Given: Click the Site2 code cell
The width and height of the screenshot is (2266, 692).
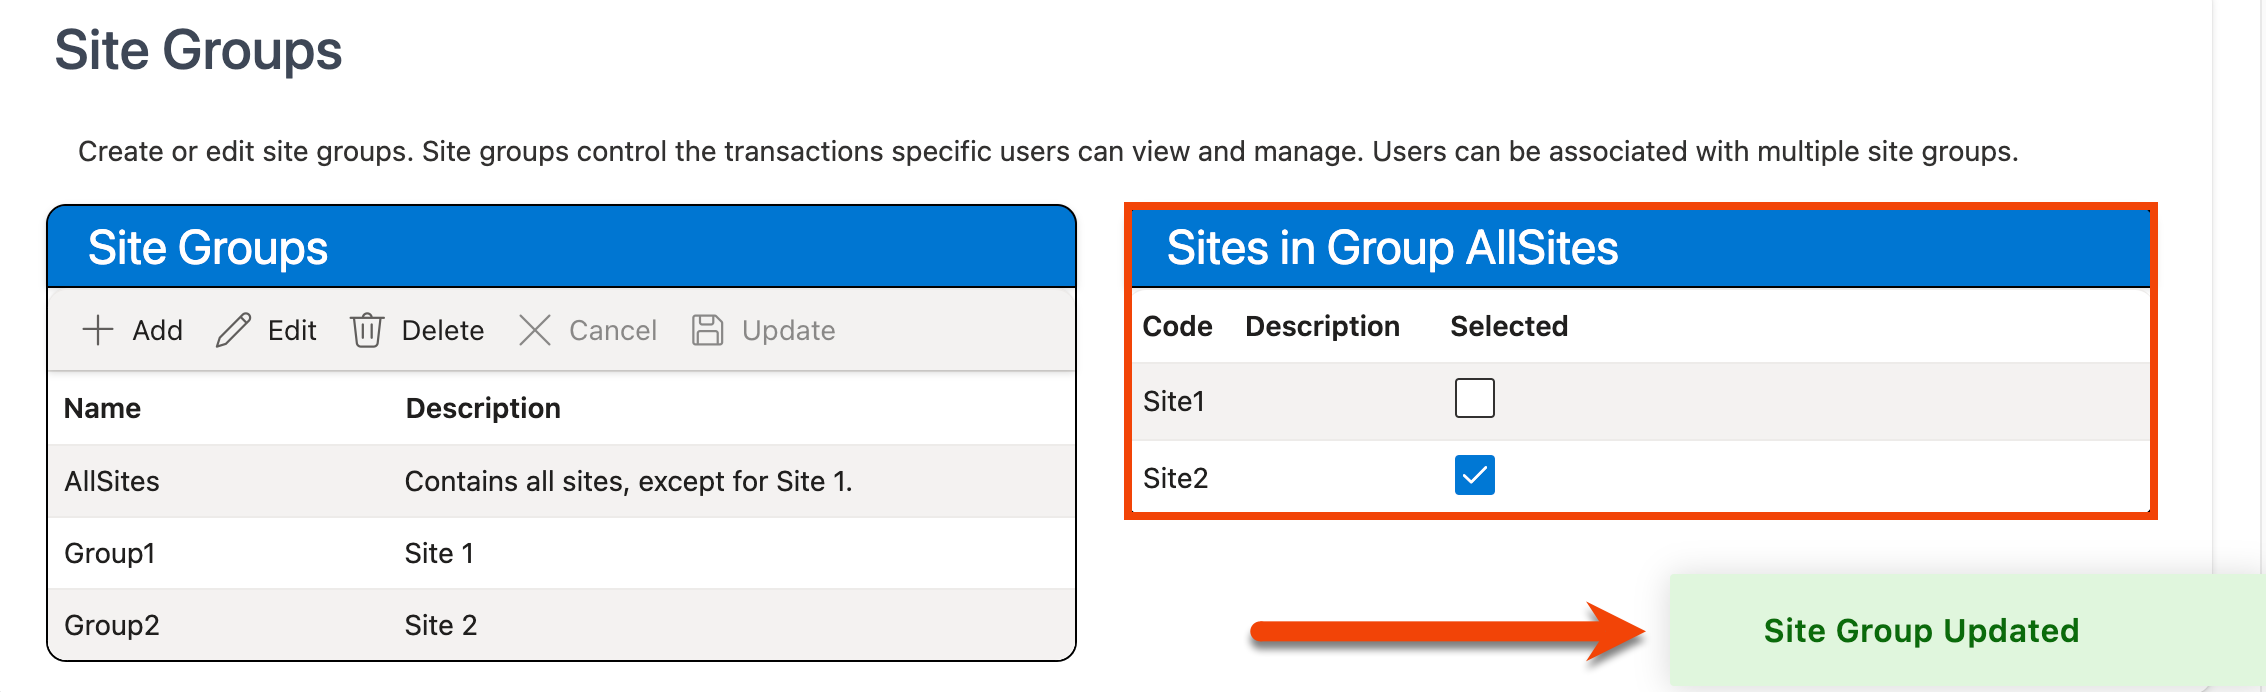Looking at the screenshot, I should (1175, 478).
